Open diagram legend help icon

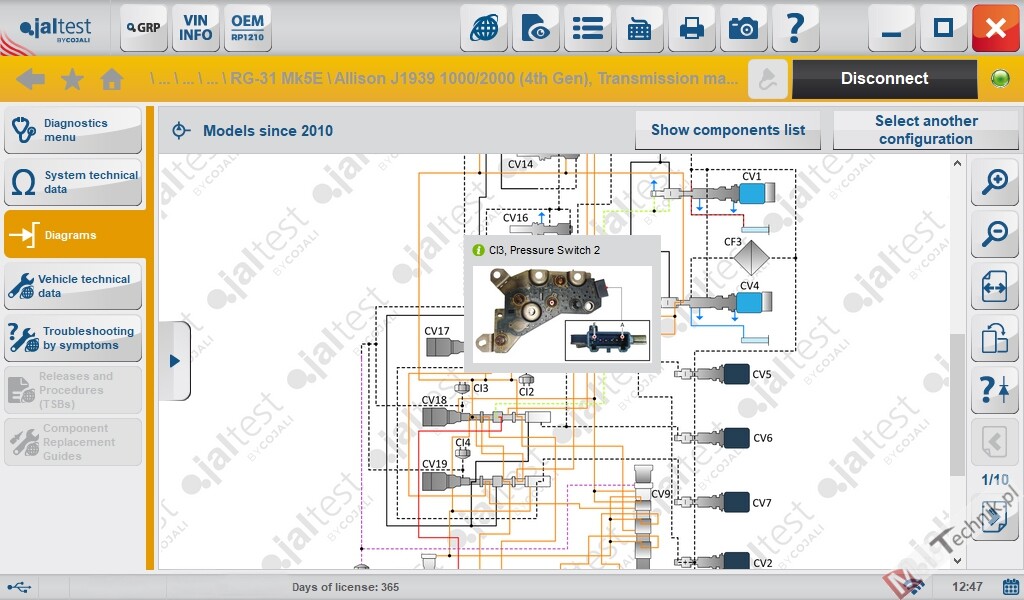[x=995, y=390]
